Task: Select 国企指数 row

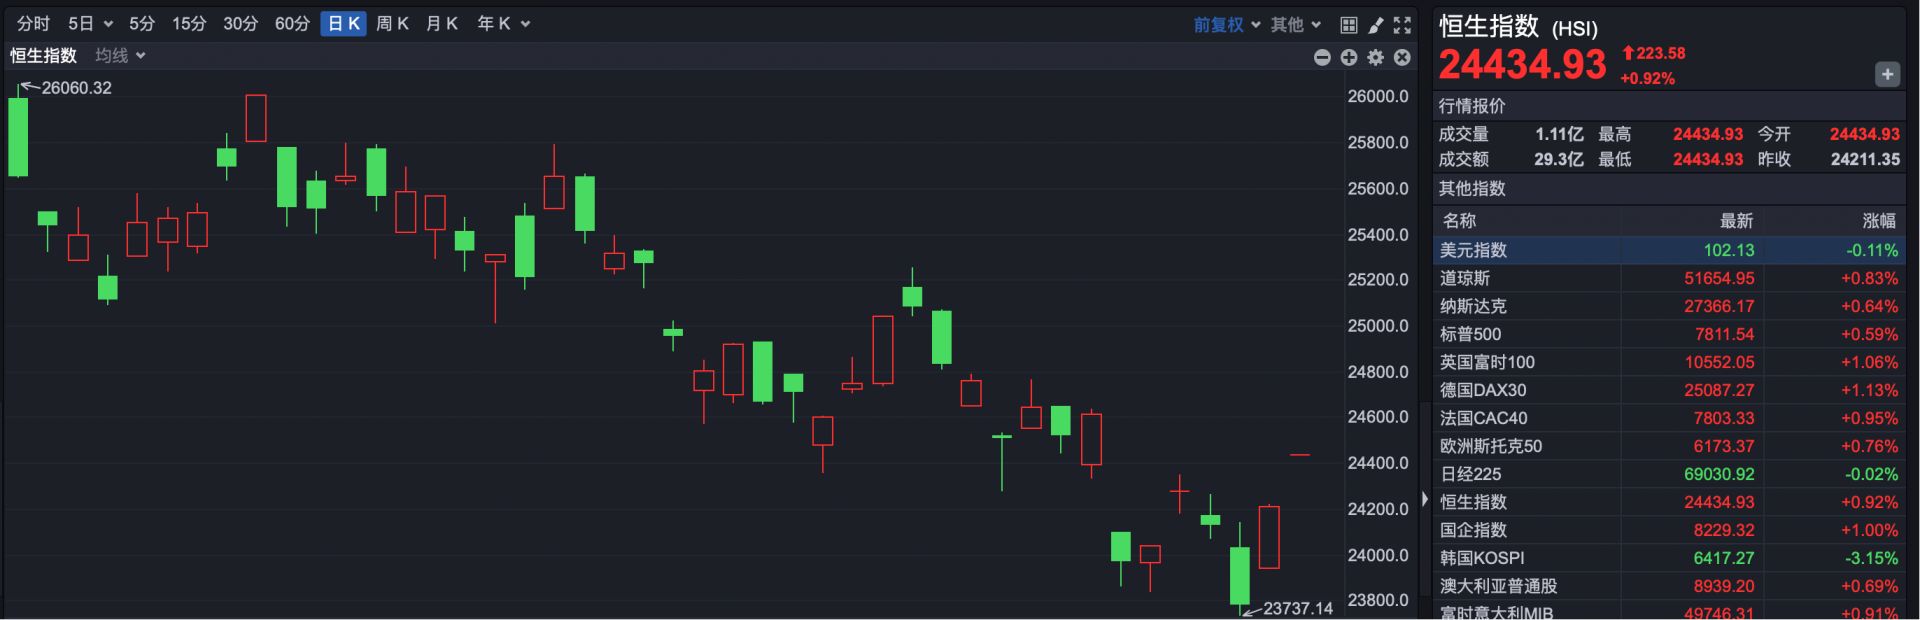Action: [1669, 530]
